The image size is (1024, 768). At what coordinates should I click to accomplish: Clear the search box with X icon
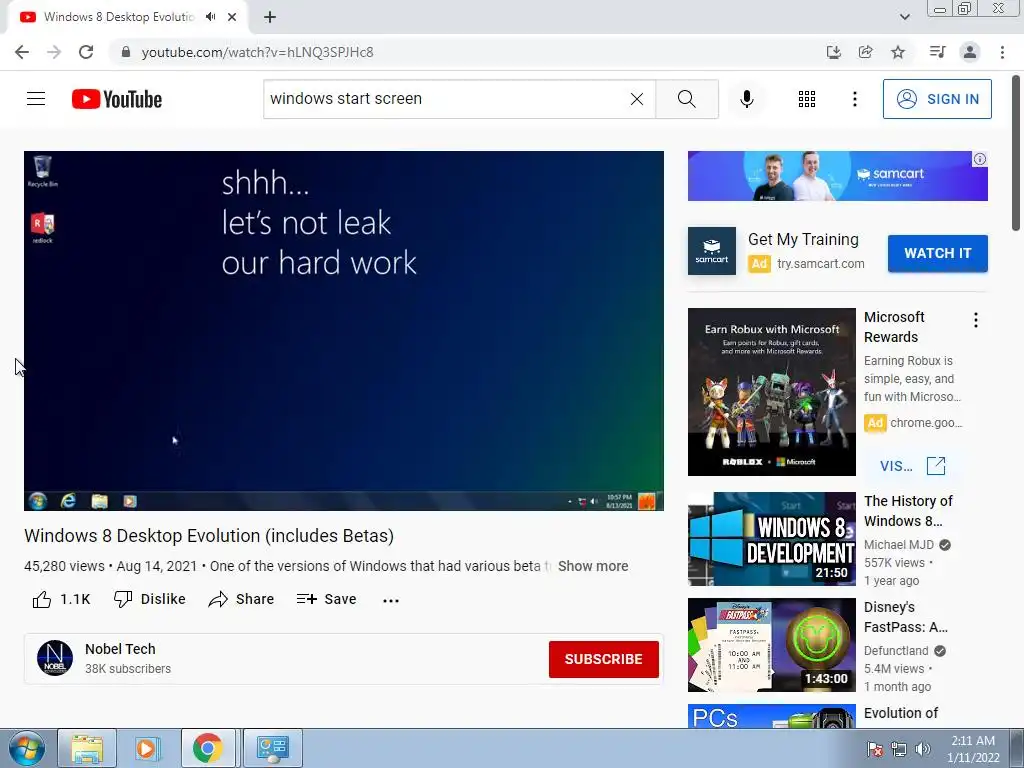click(x=637, y=99)
